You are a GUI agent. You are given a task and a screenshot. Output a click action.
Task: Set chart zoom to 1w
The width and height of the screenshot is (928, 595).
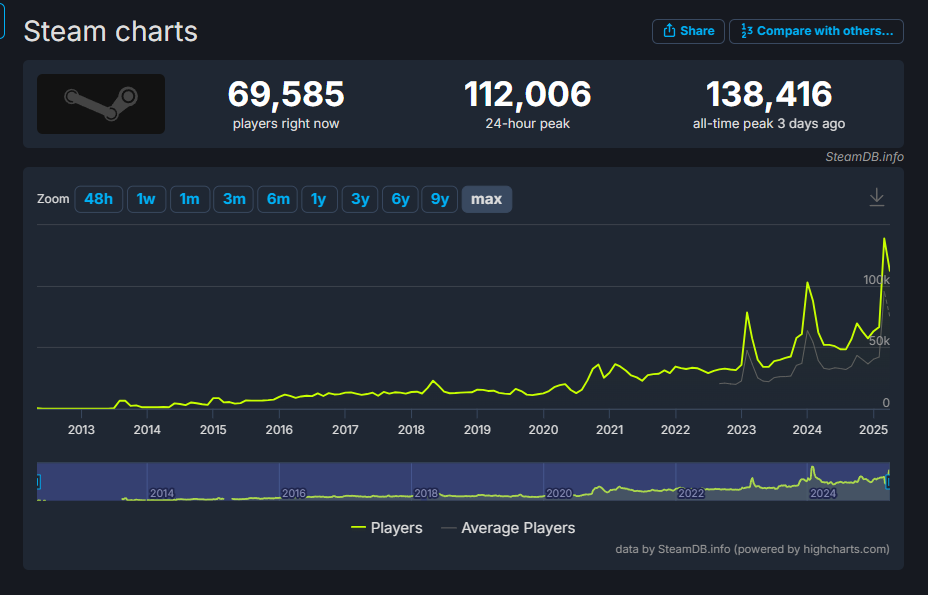tap(146, 199)
